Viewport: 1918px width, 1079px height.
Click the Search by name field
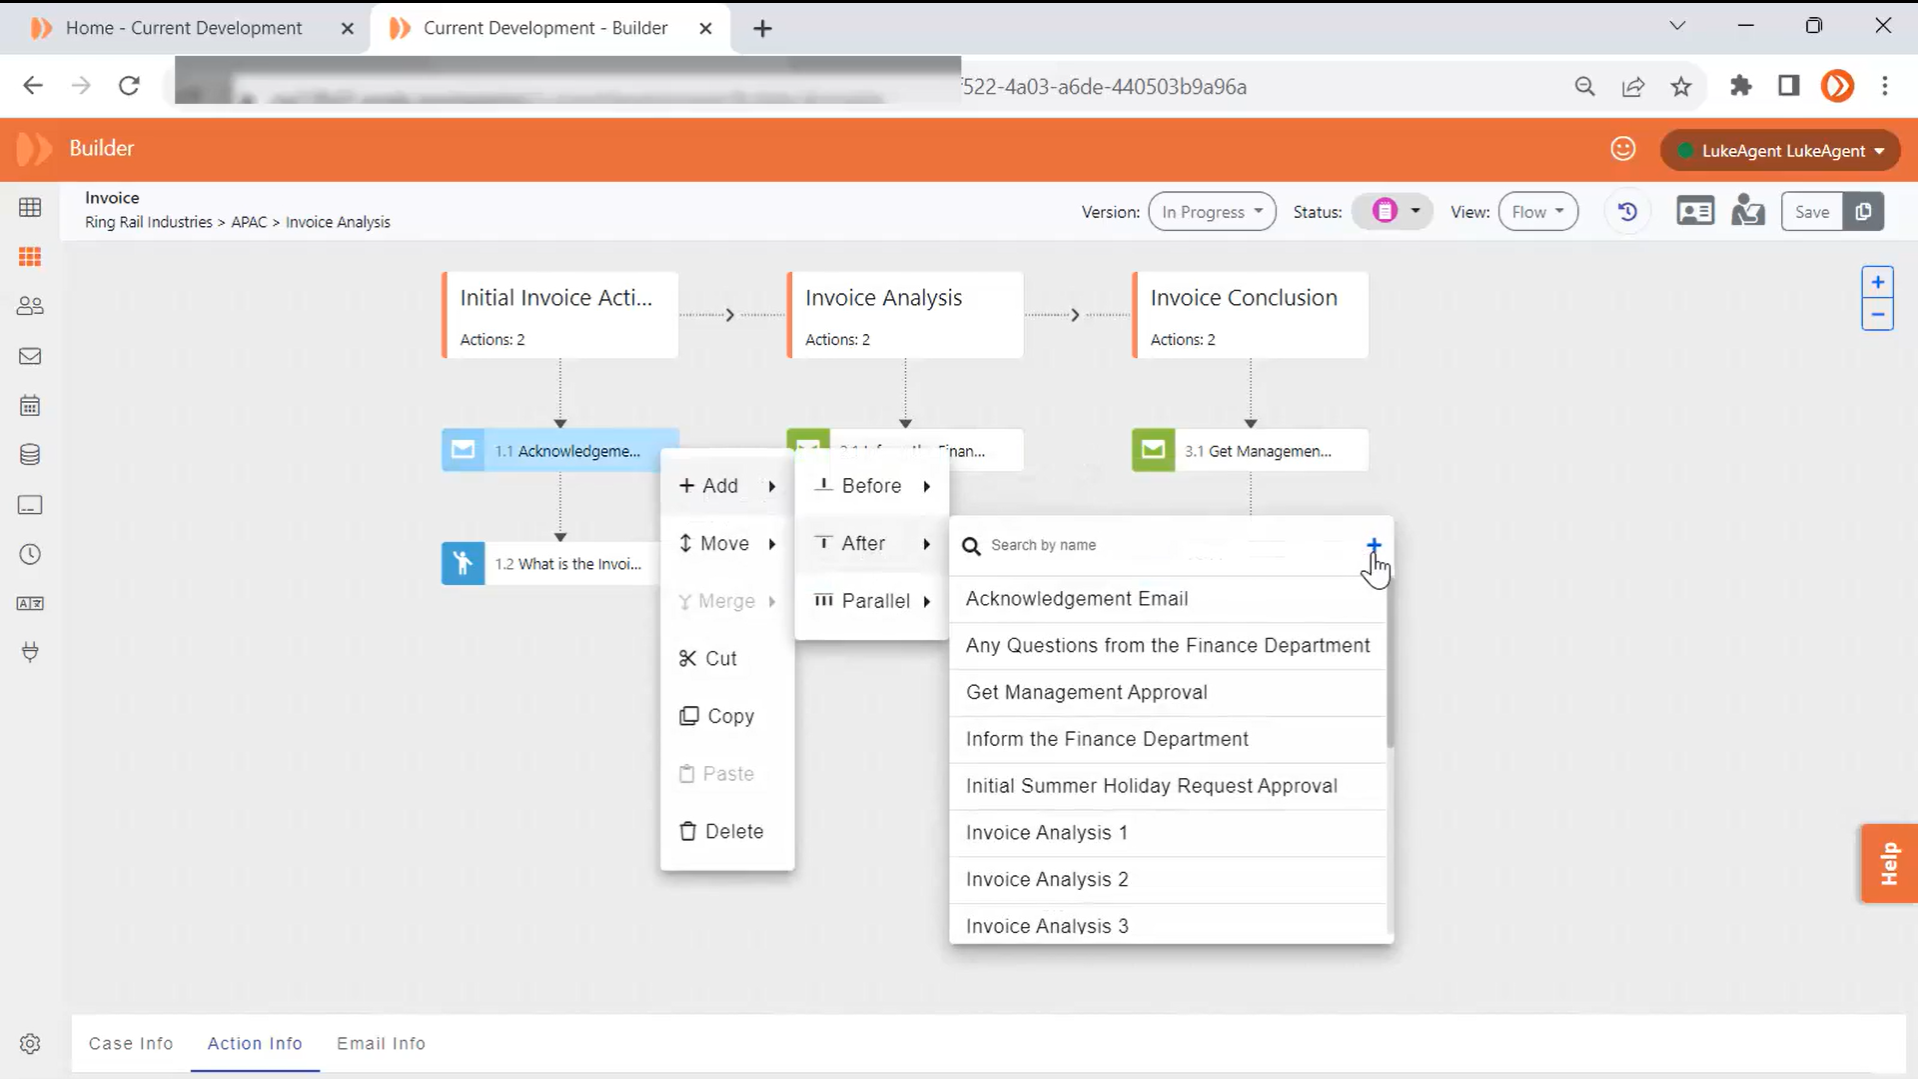(1160, 545)
